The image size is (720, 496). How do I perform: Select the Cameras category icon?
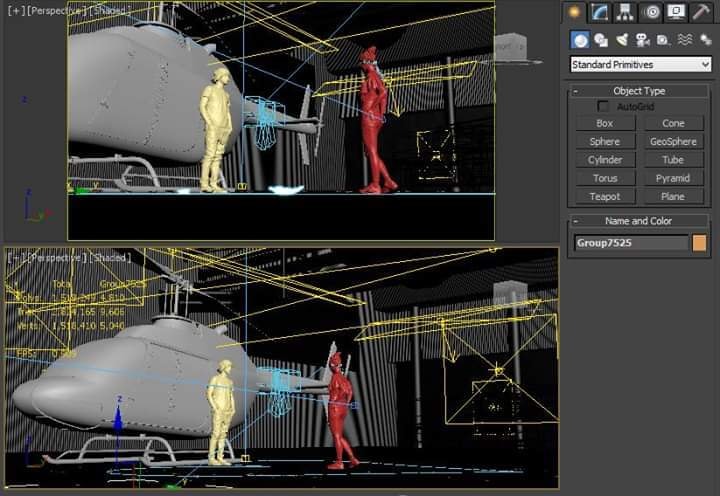642,40
